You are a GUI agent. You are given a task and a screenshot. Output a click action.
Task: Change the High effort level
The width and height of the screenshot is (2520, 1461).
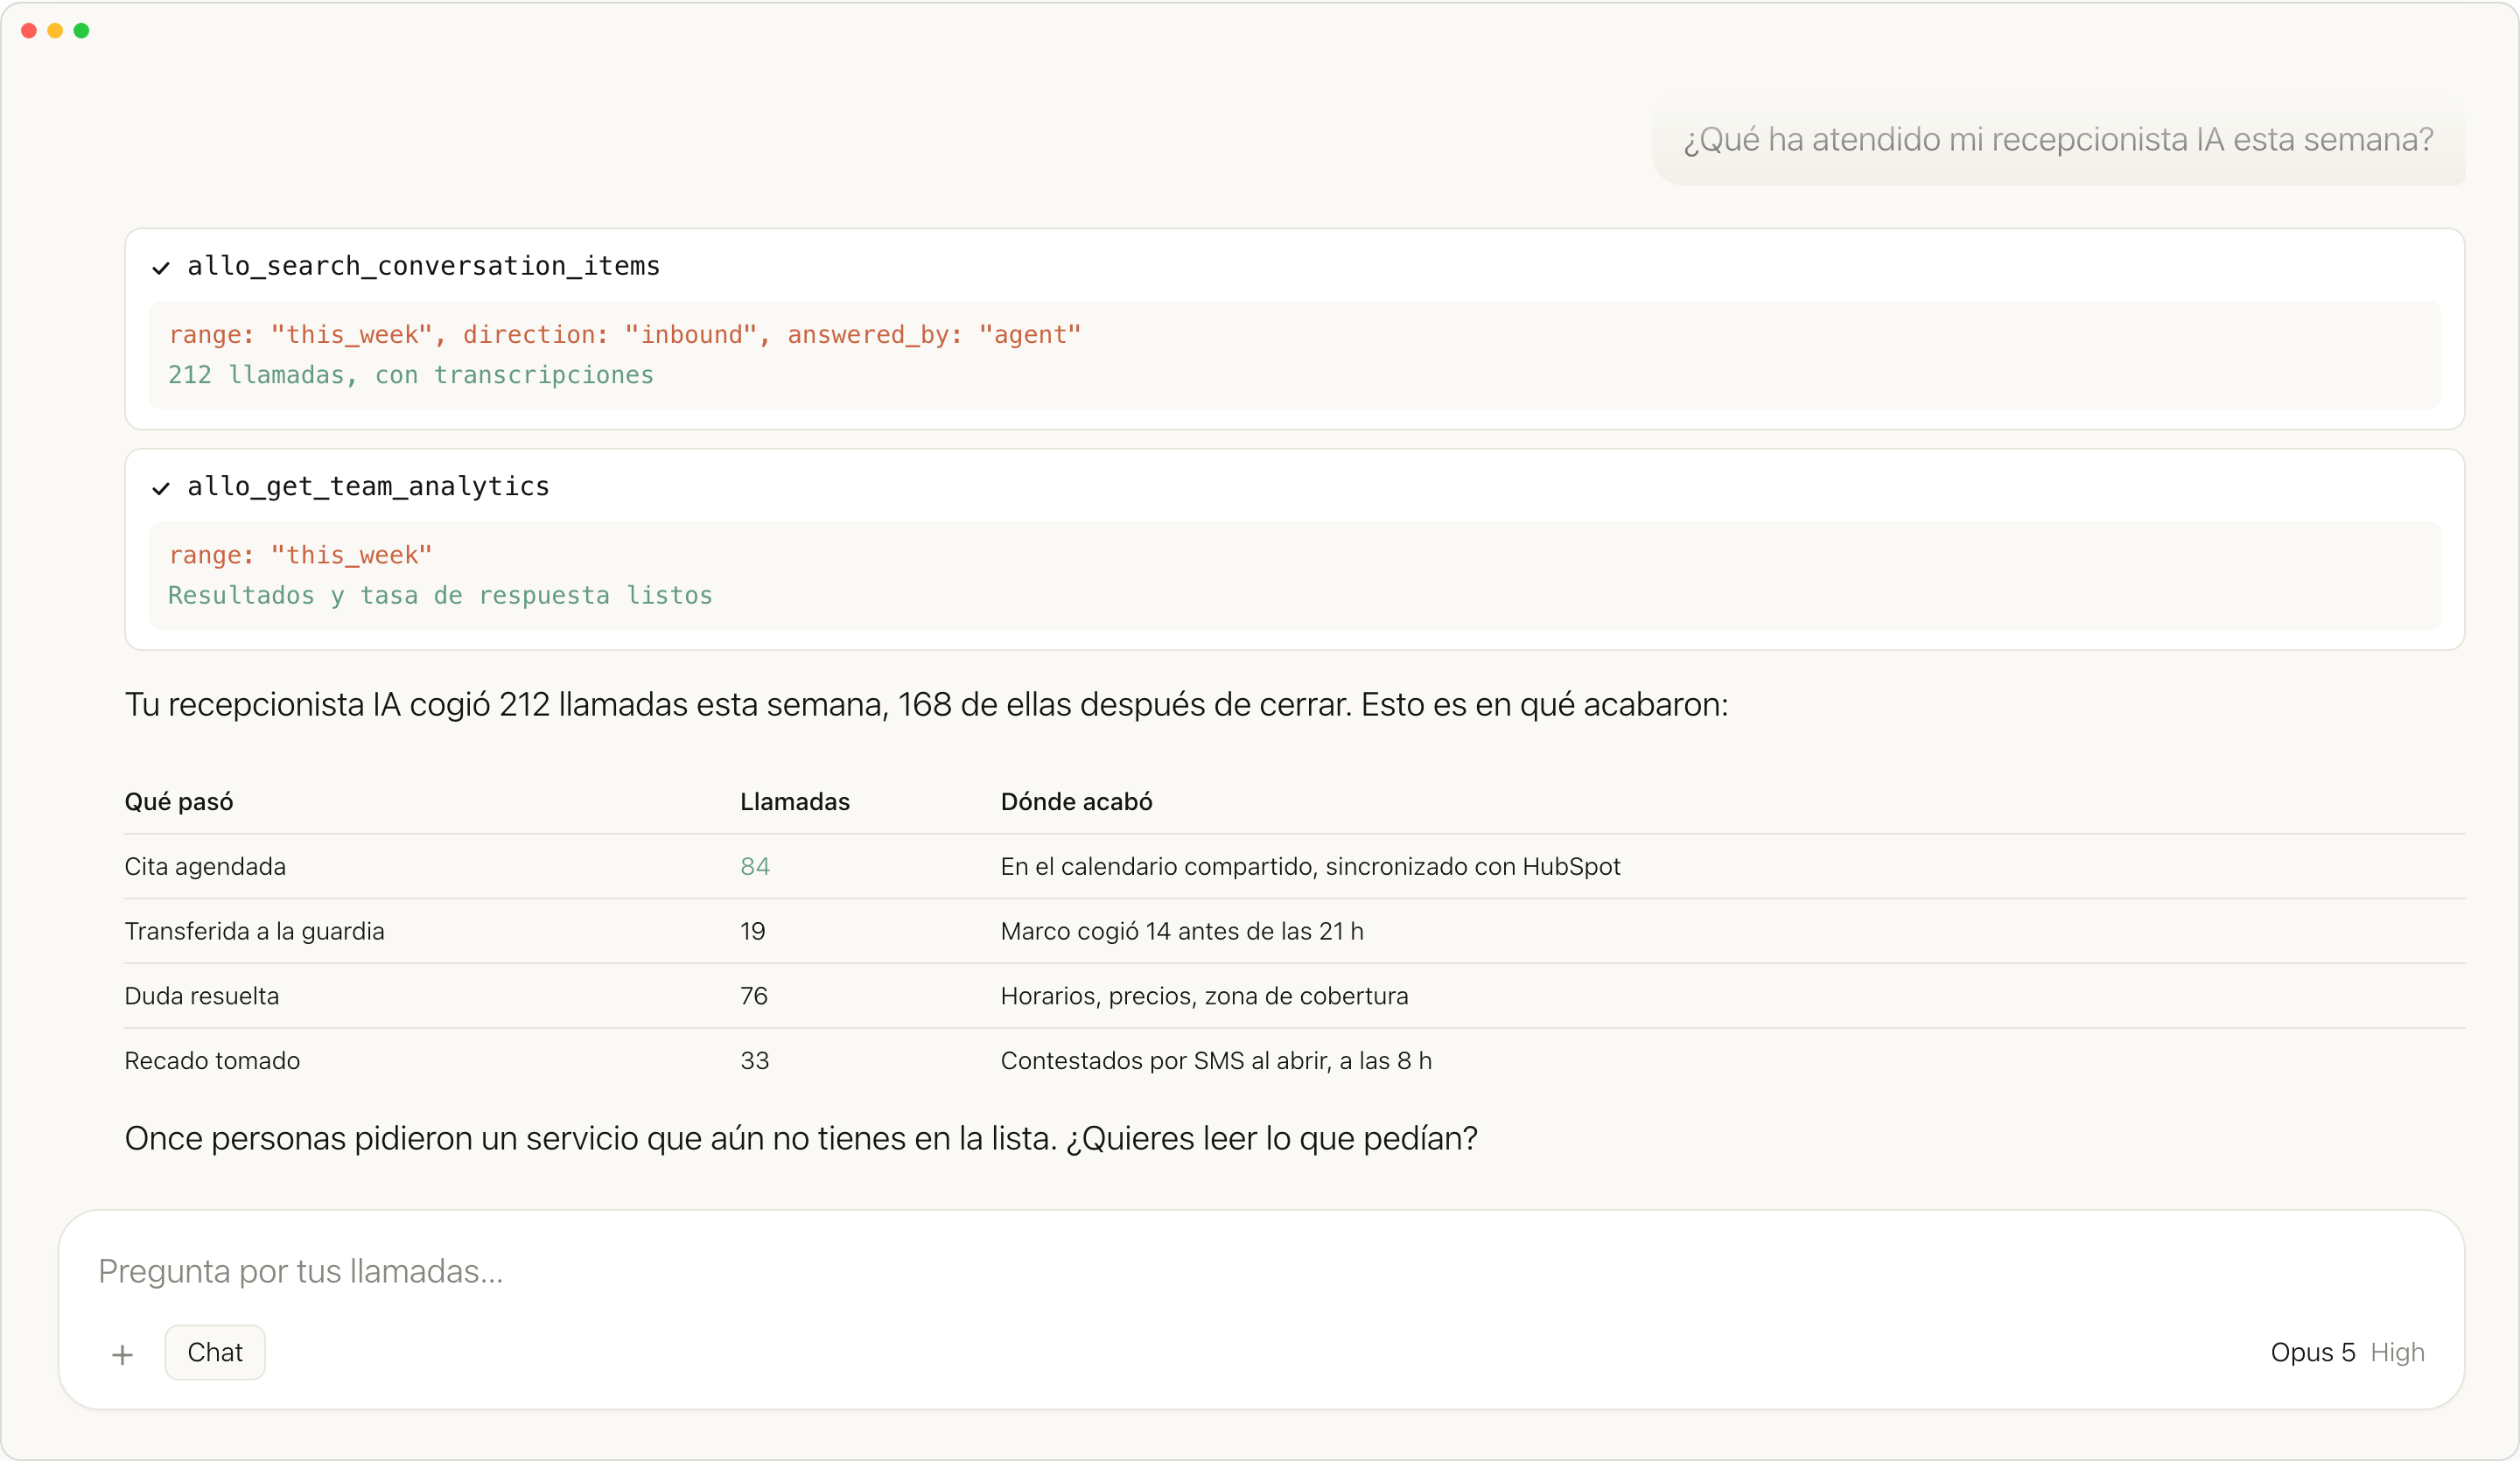pyautogui.click(x=2397, y=1352)
